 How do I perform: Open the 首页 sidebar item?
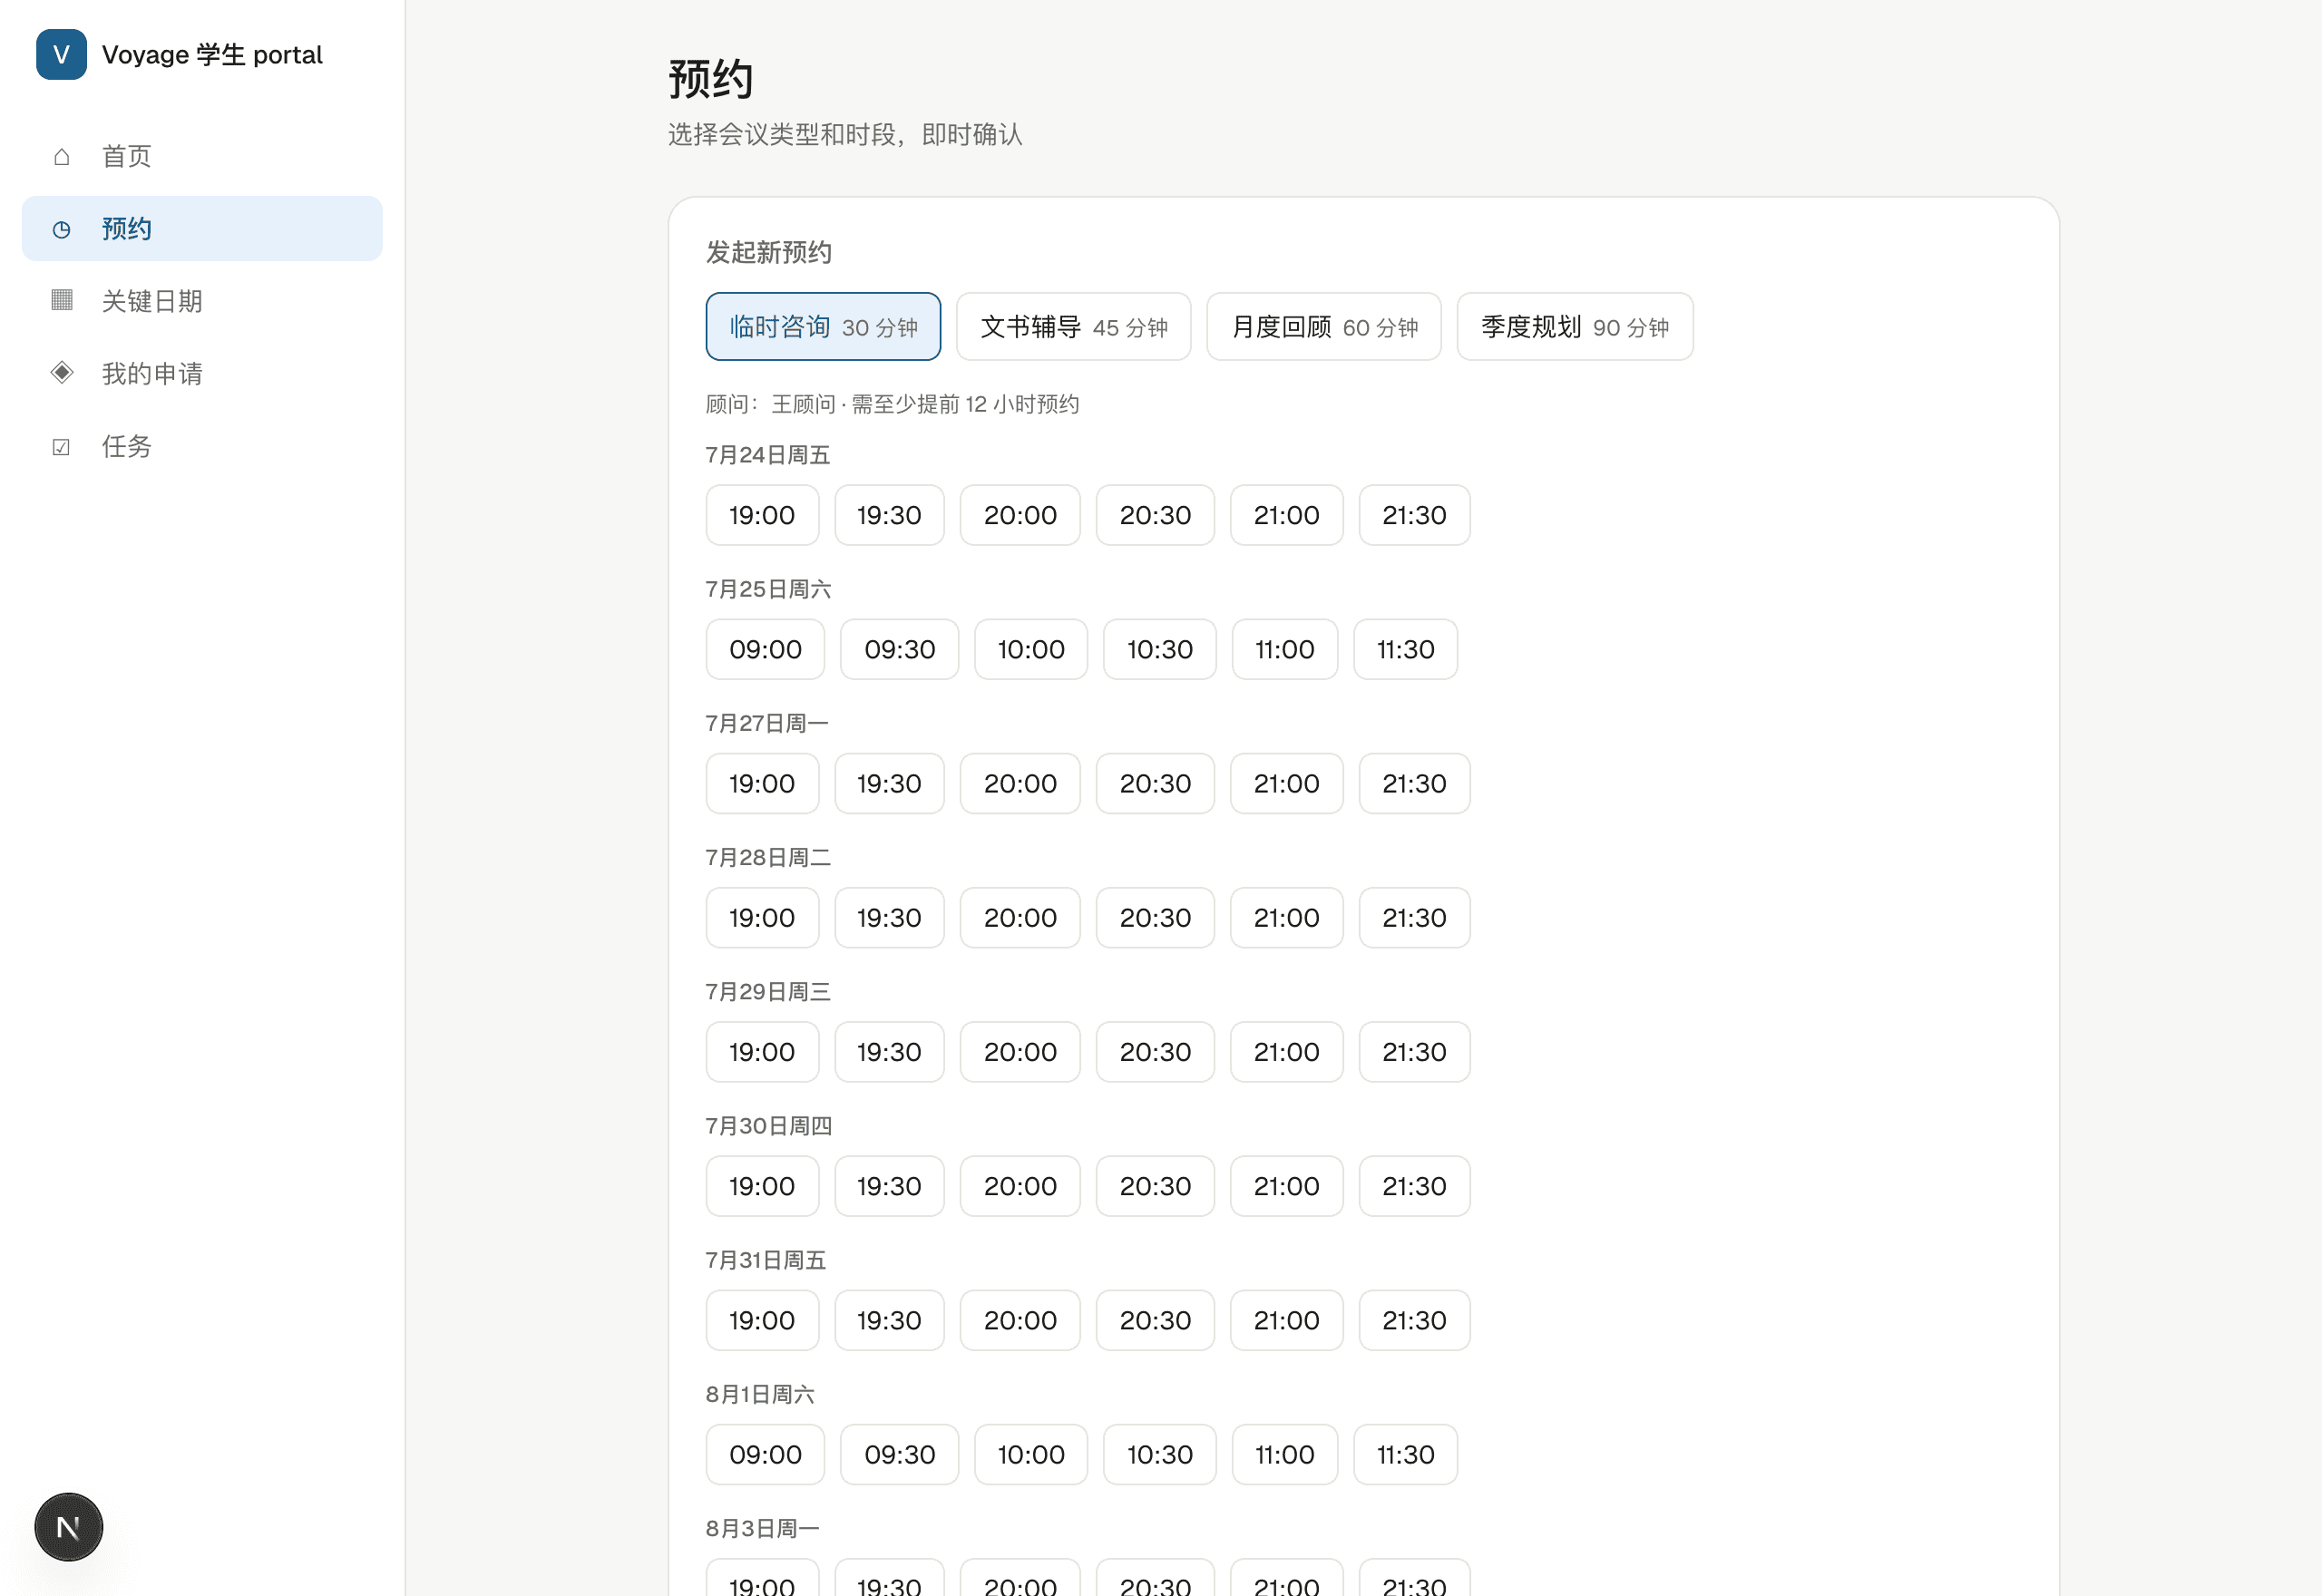click(x=202, y=156)
